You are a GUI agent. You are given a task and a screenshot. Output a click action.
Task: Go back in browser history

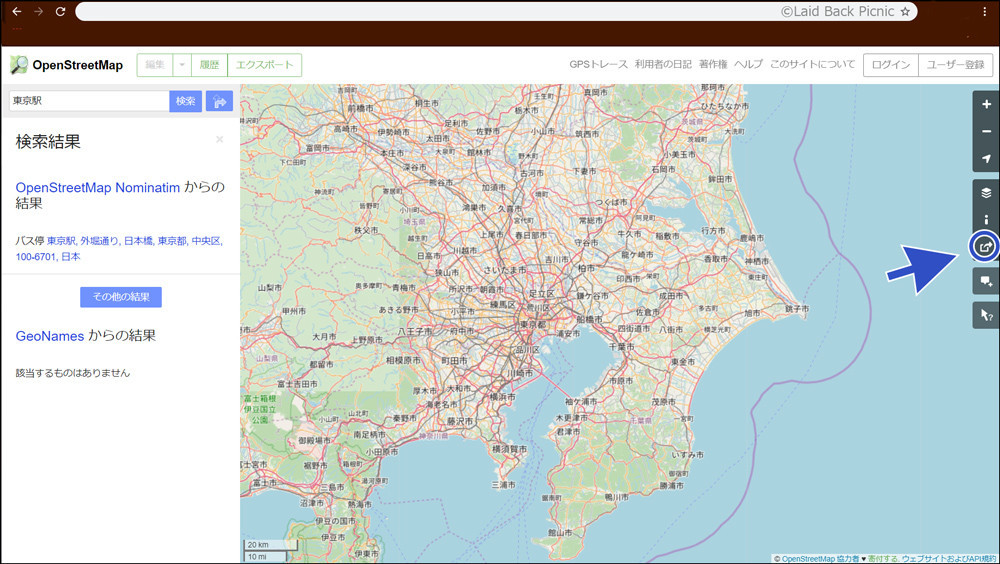[17, 11]
